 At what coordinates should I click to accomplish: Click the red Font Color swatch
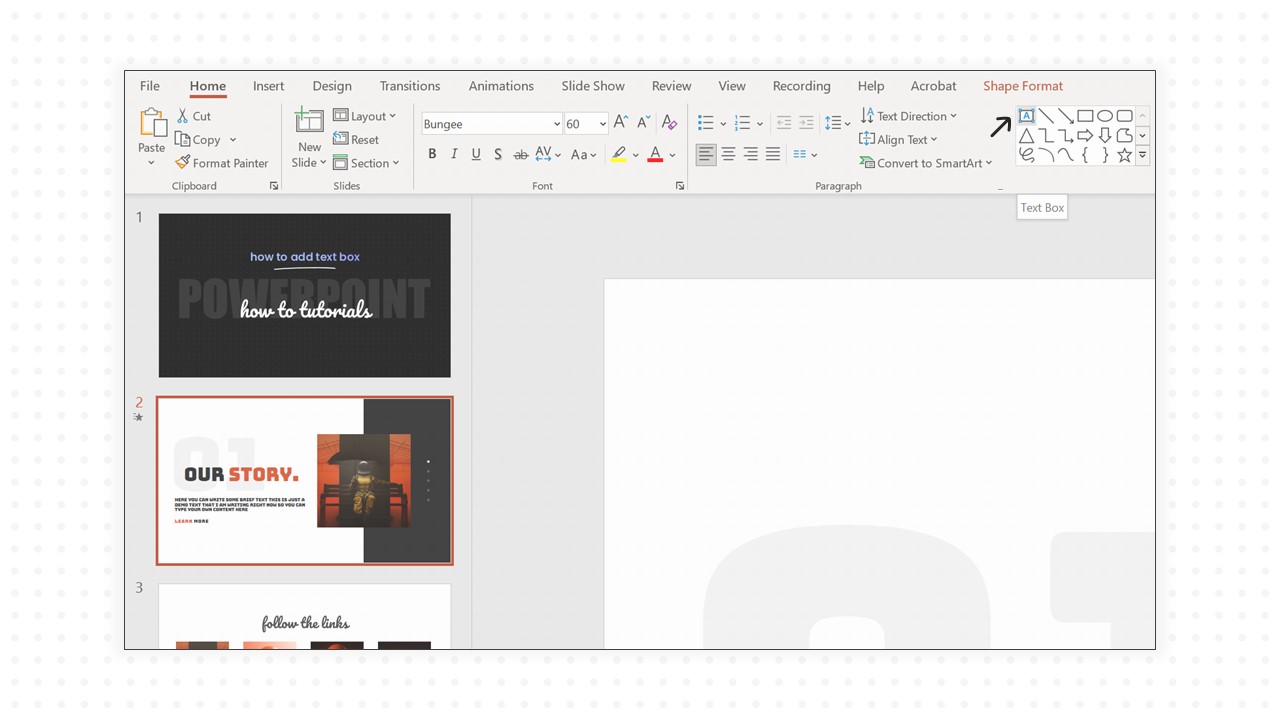click(655, 154)
